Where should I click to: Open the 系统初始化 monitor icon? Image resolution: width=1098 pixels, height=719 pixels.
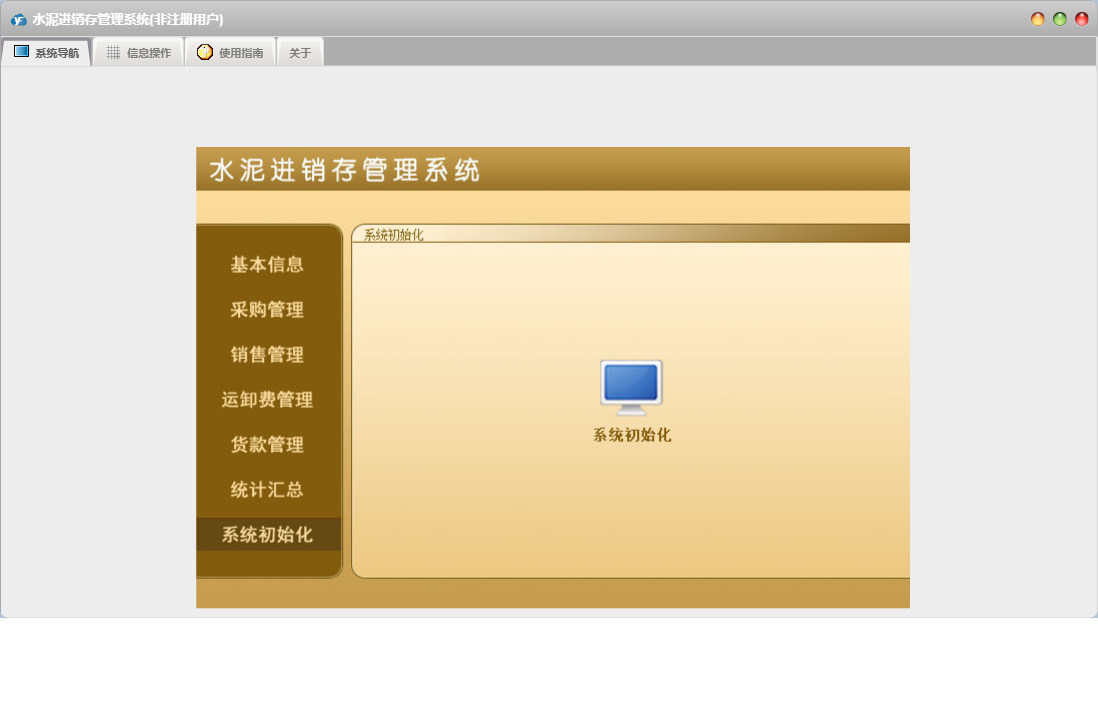631,387
